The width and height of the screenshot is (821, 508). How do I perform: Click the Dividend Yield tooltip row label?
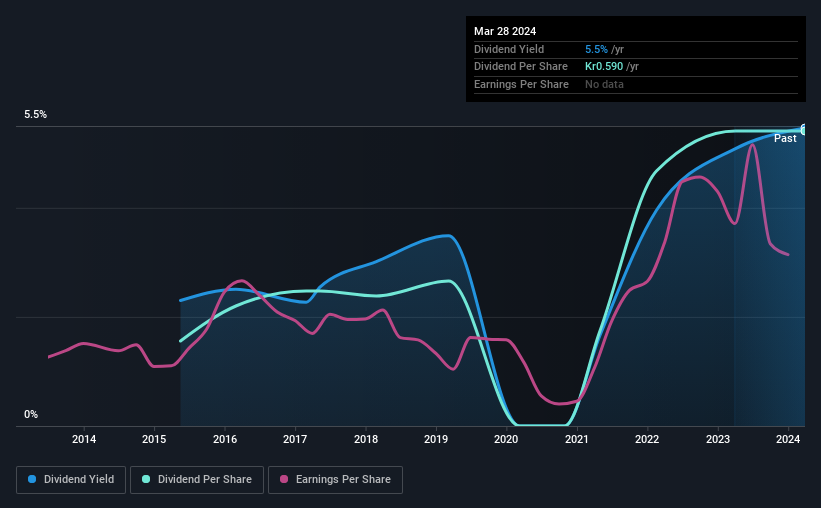(509, 49)
